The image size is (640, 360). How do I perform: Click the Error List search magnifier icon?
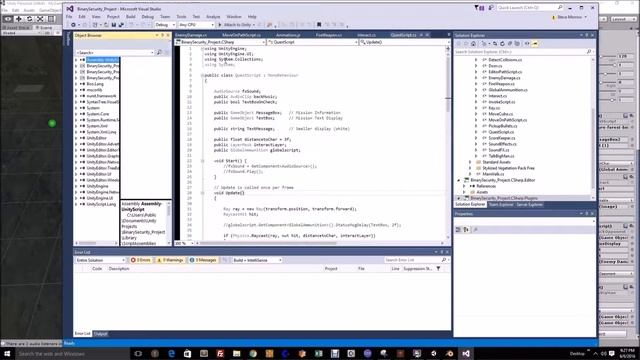(444, 260)
